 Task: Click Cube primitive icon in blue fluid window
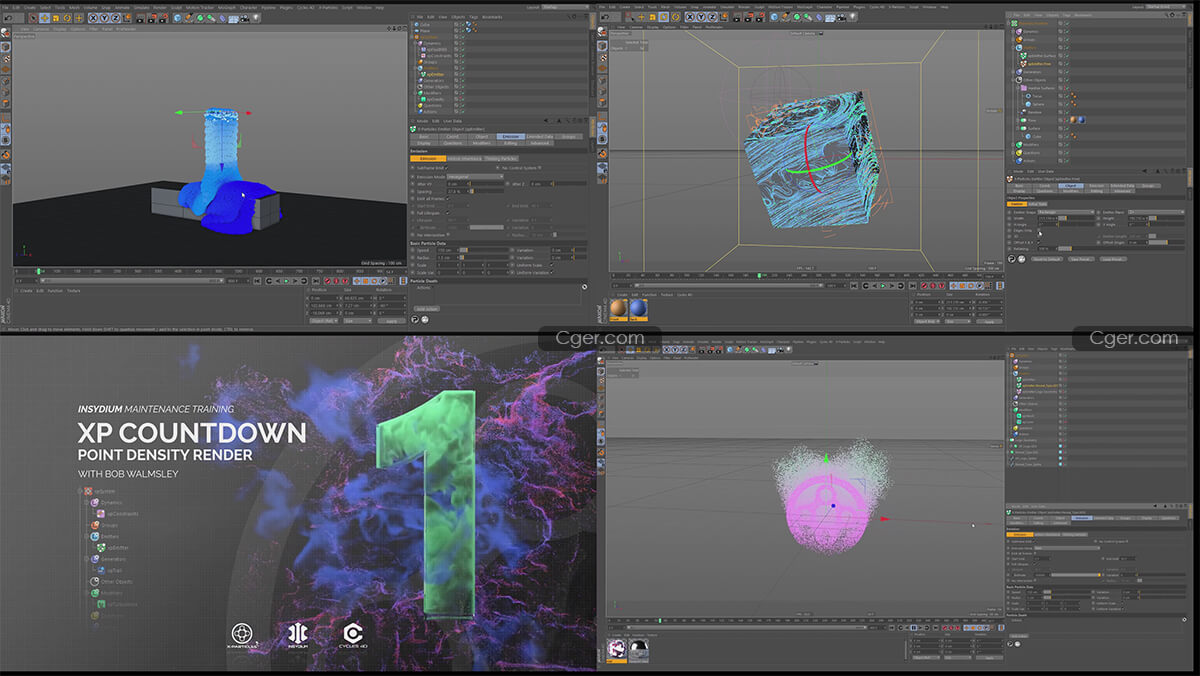(x=177, y=18)
